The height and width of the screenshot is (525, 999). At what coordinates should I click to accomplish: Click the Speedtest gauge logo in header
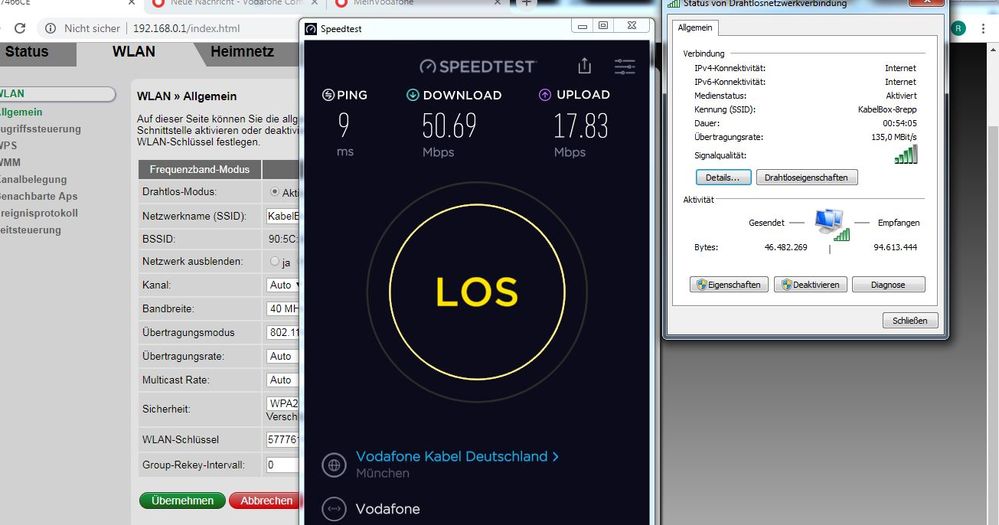(427, 66)
